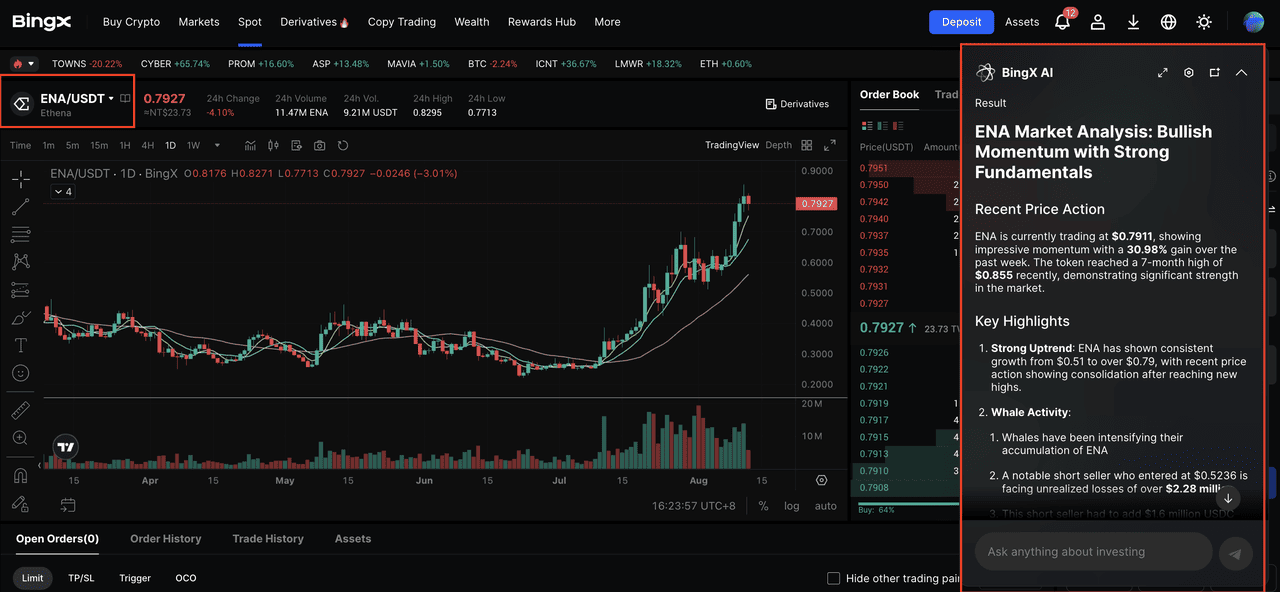Switch the chart to Depth view
The width and height of the screenshot is (1280, 592).
pyautogui.click(x=778, y=145)
